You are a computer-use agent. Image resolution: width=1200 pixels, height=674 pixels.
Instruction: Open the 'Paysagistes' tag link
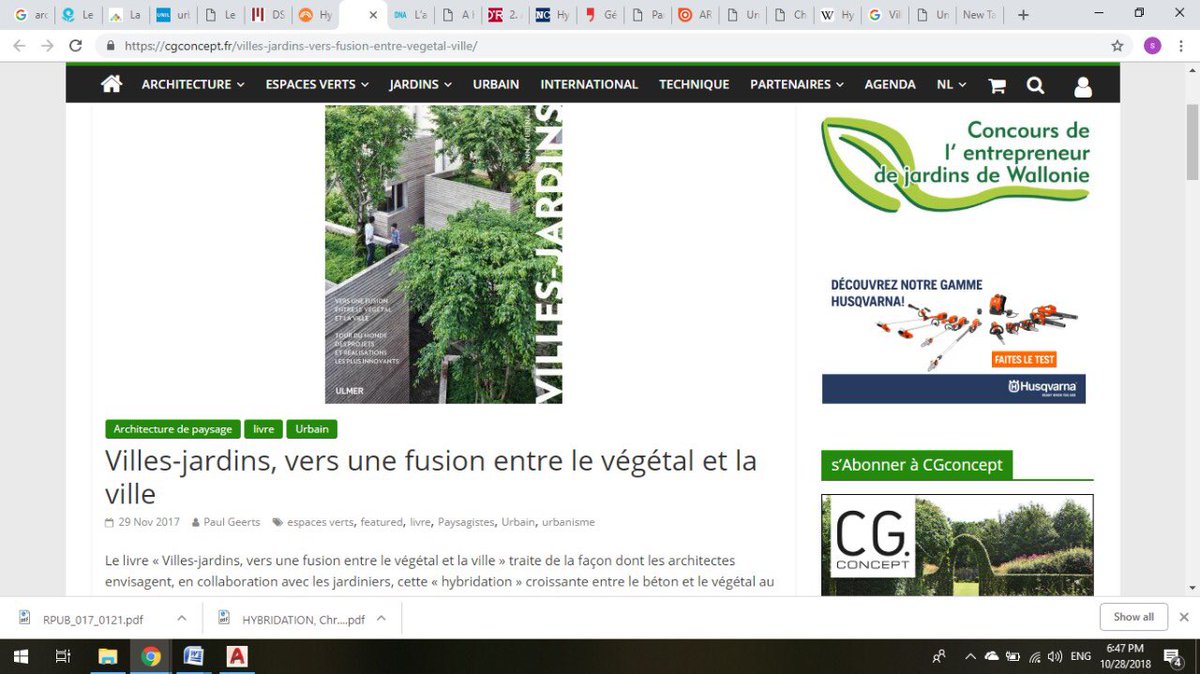pos(466,522)
